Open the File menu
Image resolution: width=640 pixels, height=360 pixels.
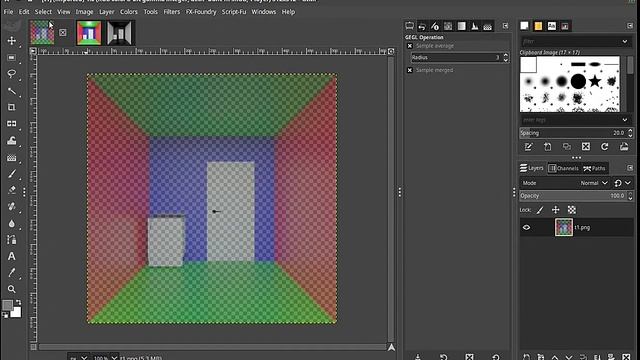(x=8, y=12)
